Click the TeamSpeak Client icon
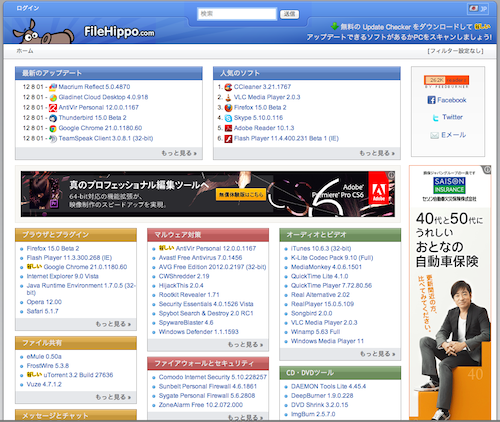Screen dimensions: 500x422 [x=53, y=139]
